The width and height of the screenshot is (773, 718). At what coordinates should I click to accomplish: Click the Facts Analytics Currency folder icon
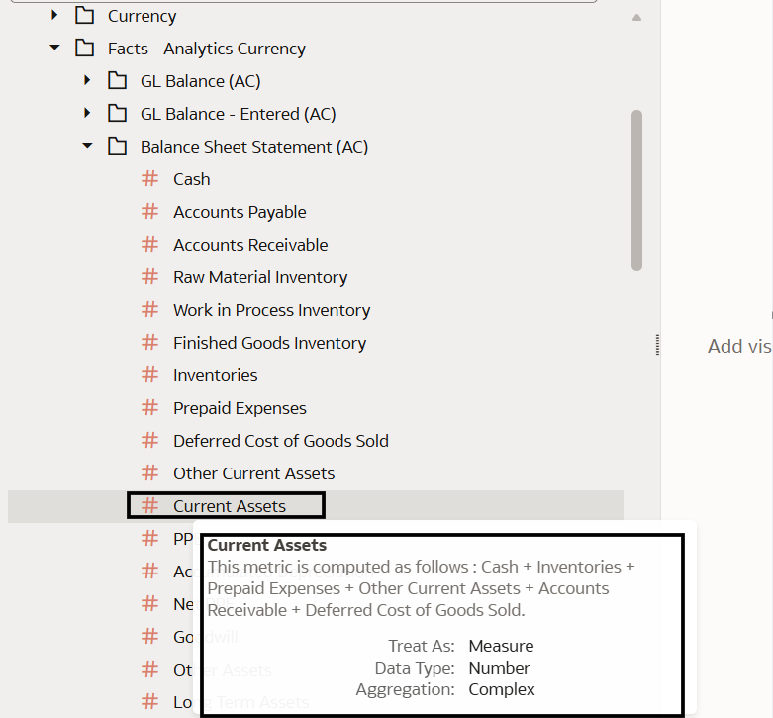84,48
